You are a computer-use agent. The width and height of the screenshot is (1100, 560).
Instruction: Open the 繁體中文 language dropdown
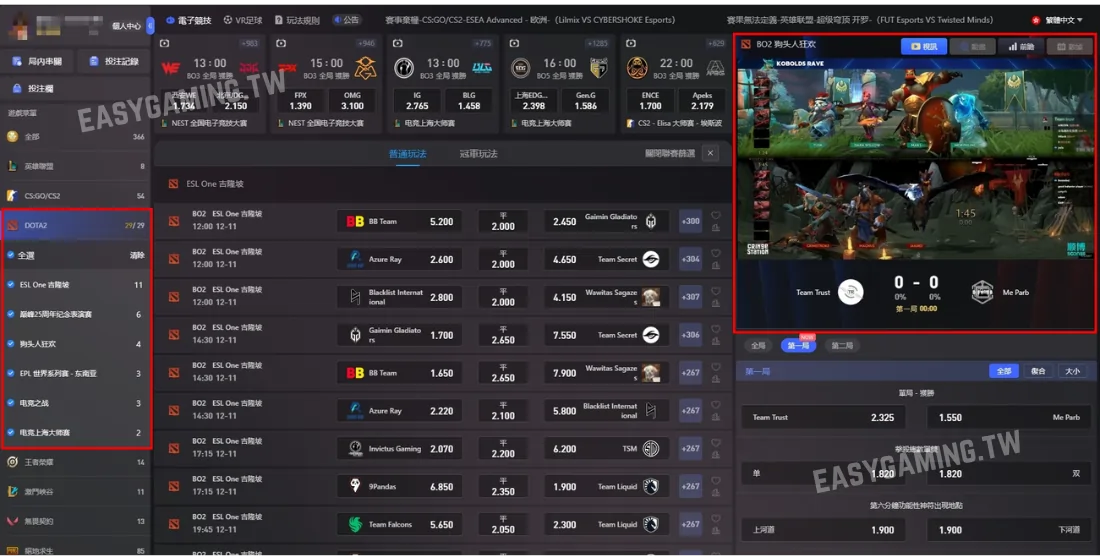[1062, 20]
